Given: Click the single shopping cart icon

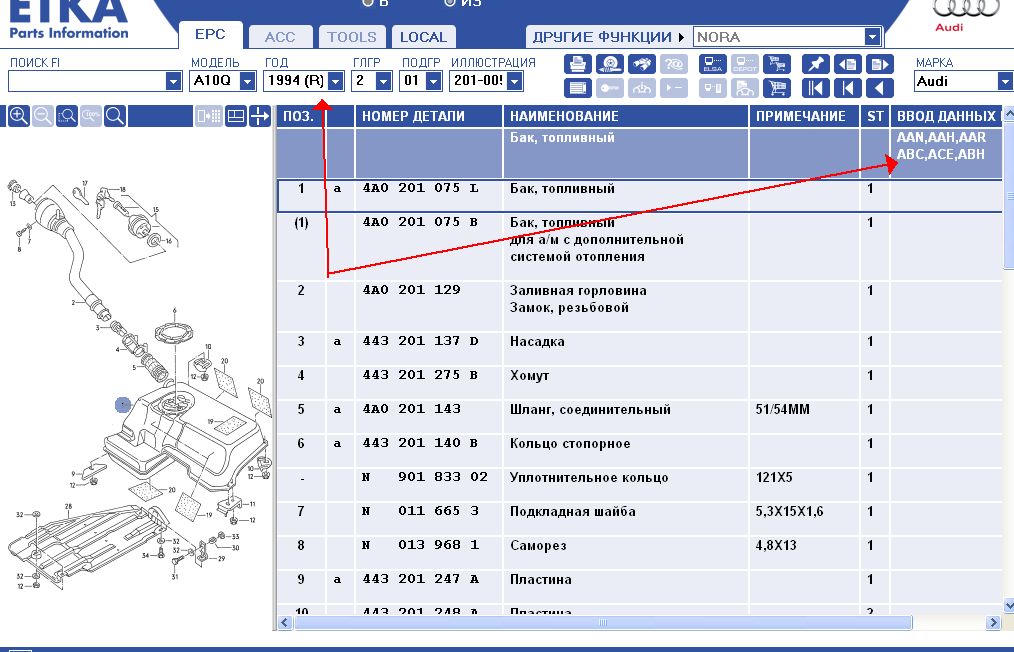Looking at the screenshot, I should [777, 87].
